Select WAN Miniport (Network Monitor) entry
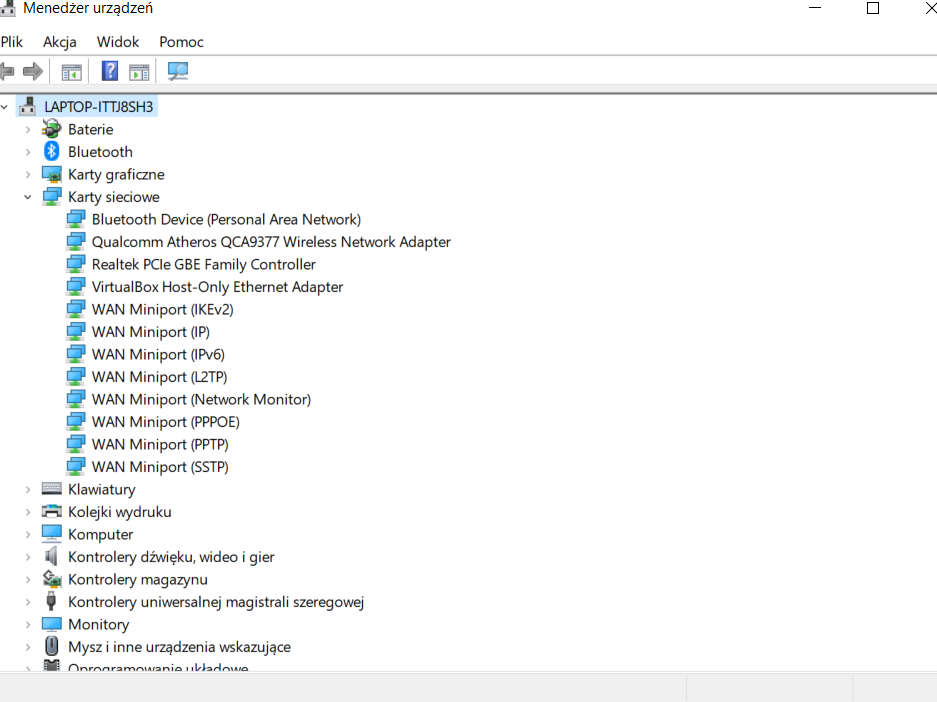Viewport: 937px width, 702px height. click(201, 399)
